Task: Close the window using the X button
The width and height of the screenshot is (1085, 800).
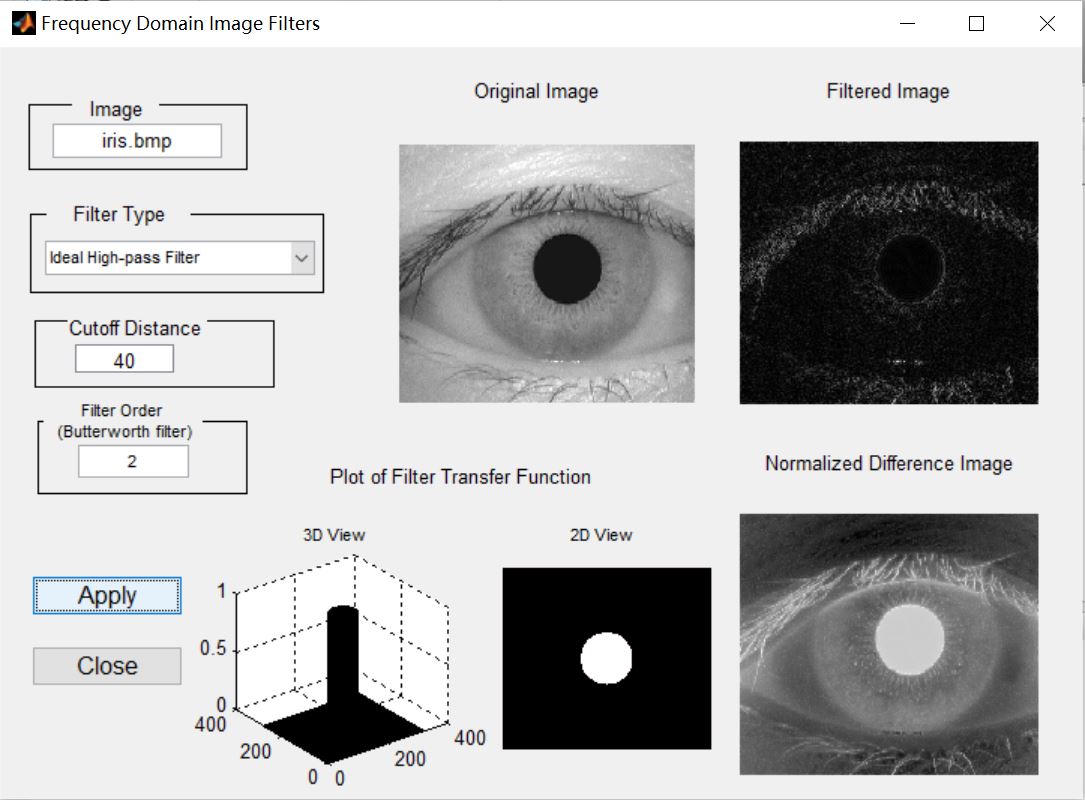Action: coord(1047,24)
